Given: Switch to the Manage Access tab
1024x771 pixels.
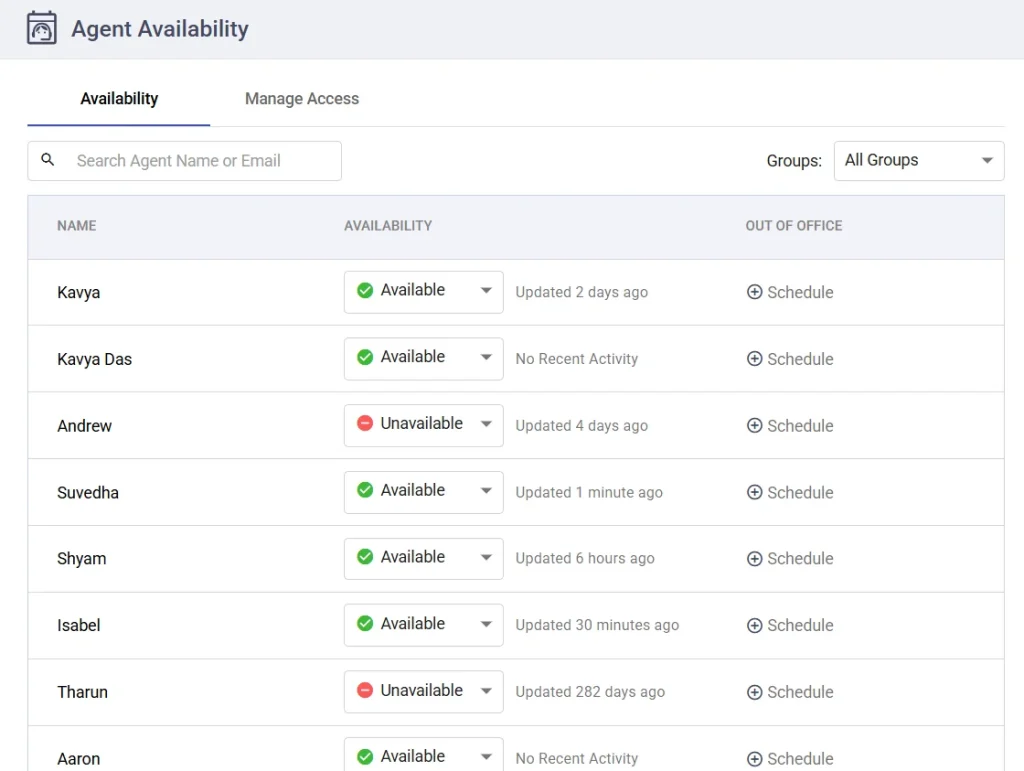Looking at the screenshot, I should click(302, 99).
